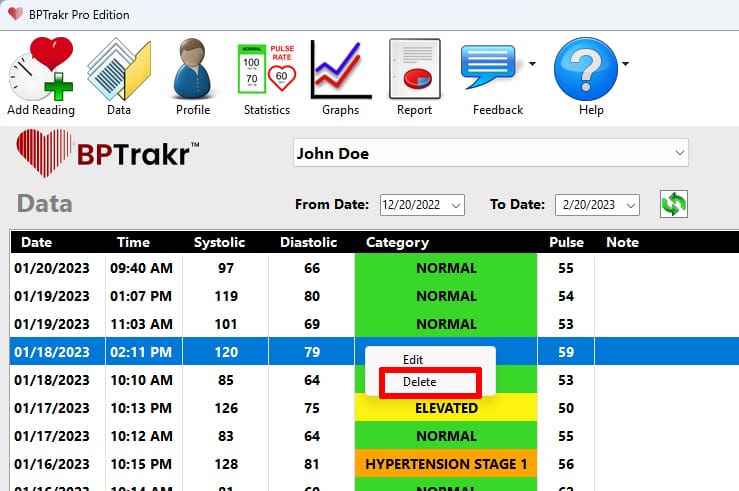Open the To Date picker dropdown
The width and height of the screenshot is (739, 491).
click(631, 205)
